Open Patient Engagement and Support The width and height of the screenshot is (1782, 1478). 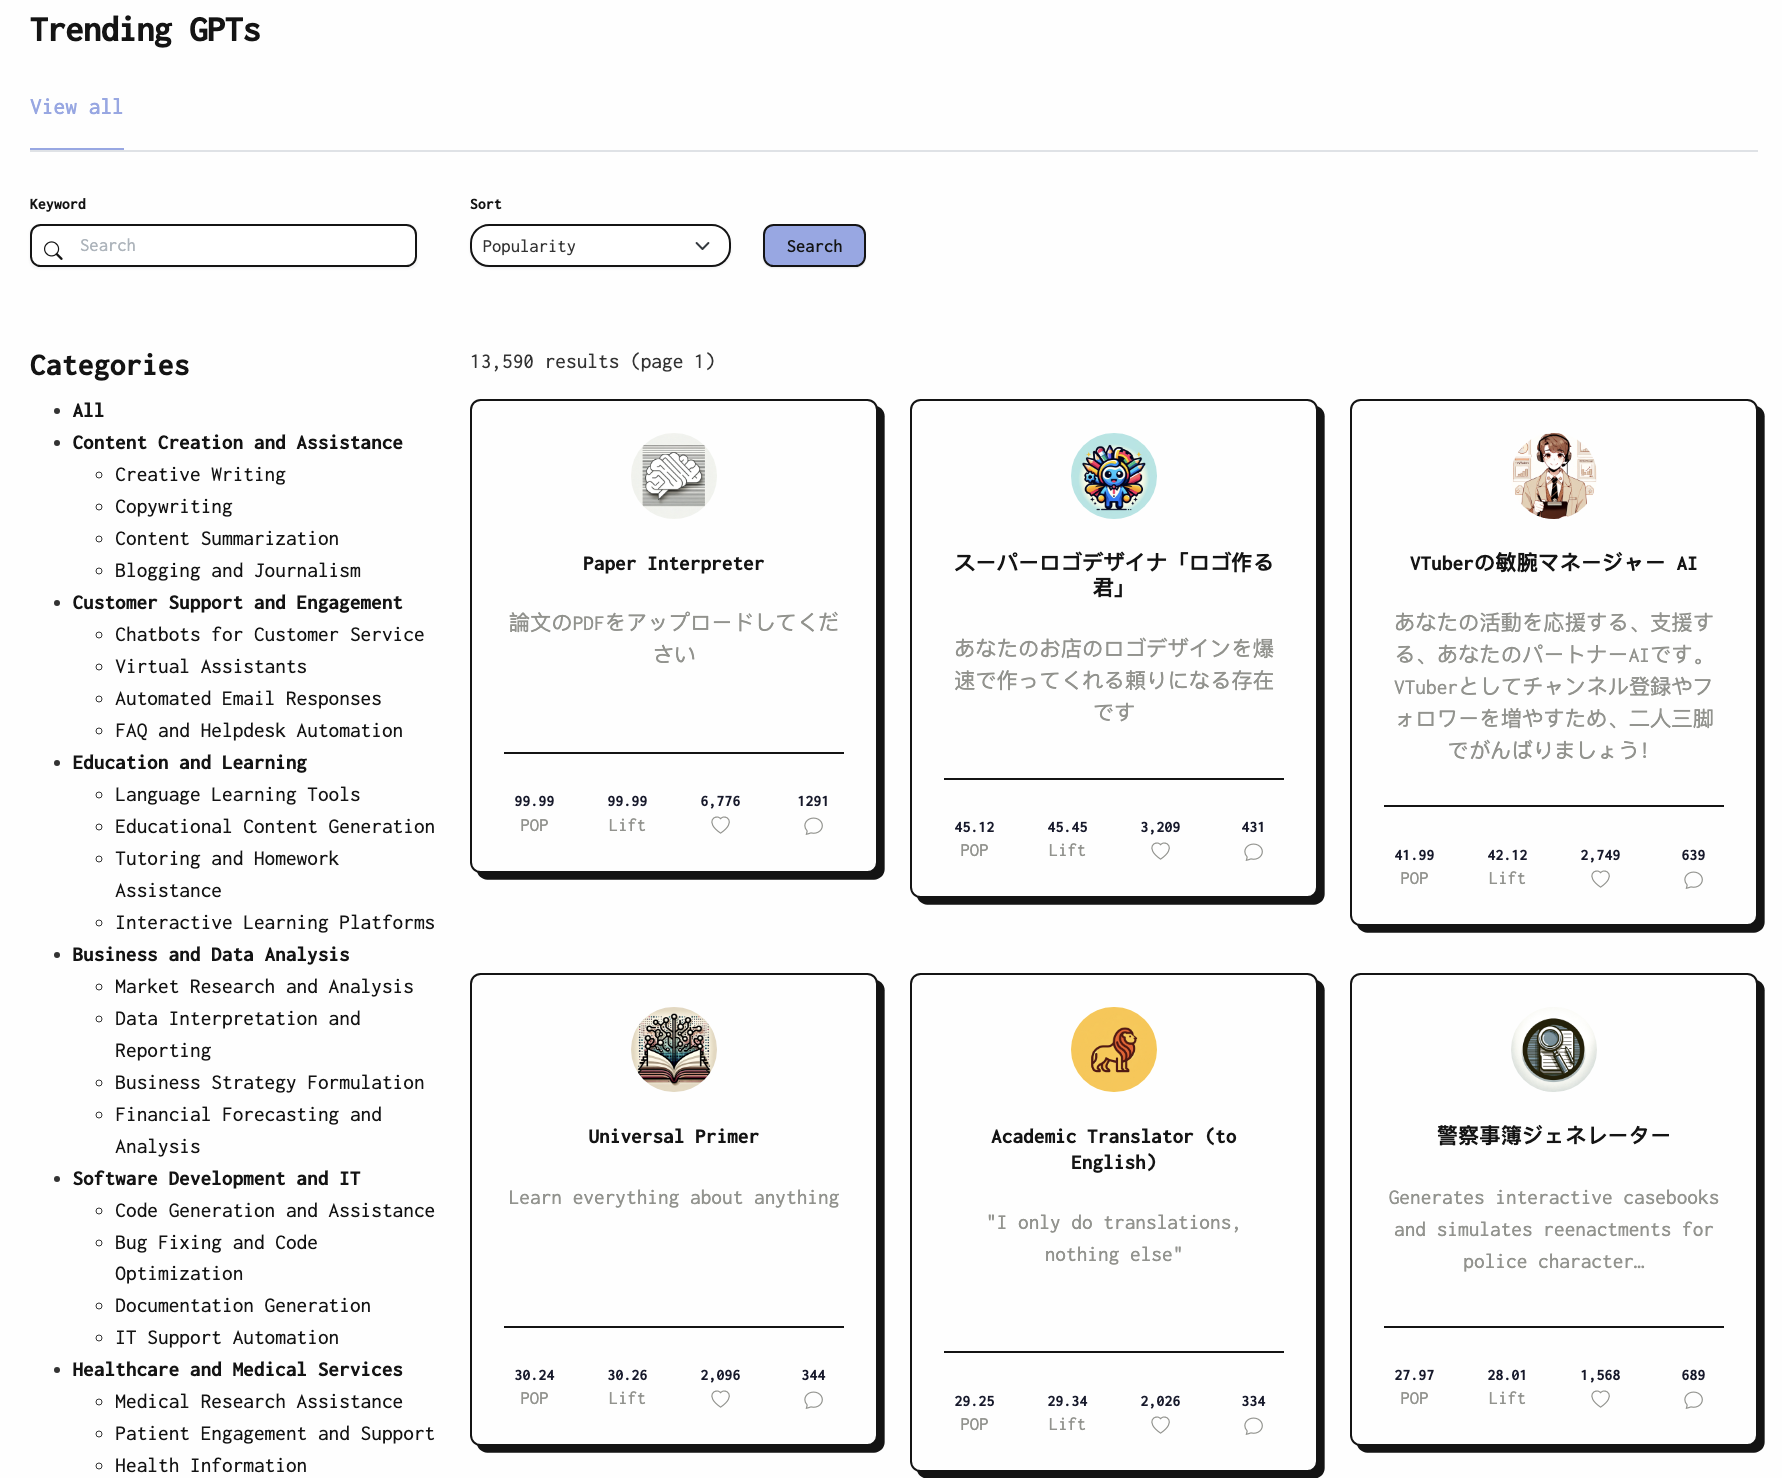275,1433
